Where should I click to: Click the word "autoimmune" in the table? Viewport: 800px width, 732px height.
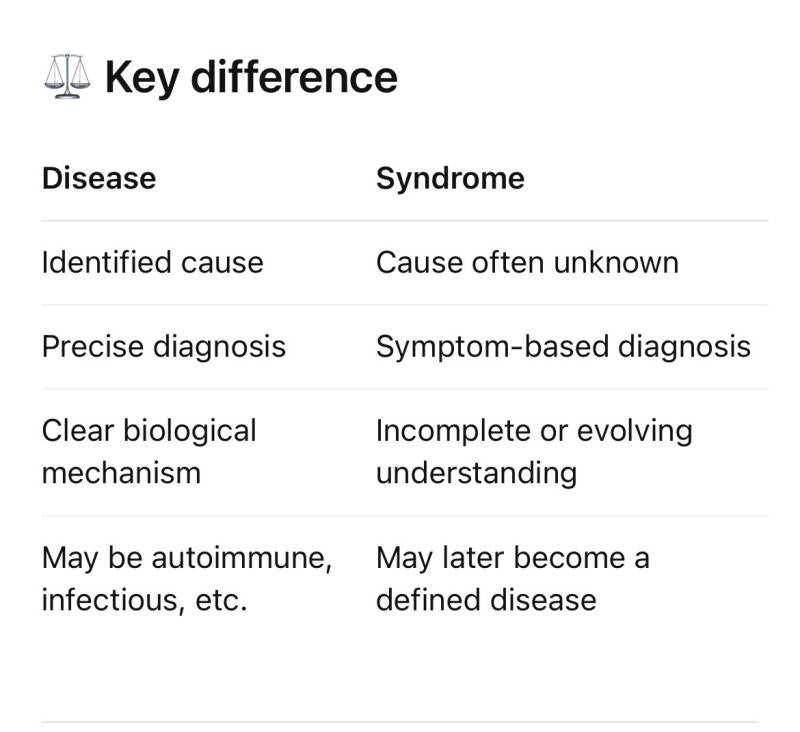[240, 557]
